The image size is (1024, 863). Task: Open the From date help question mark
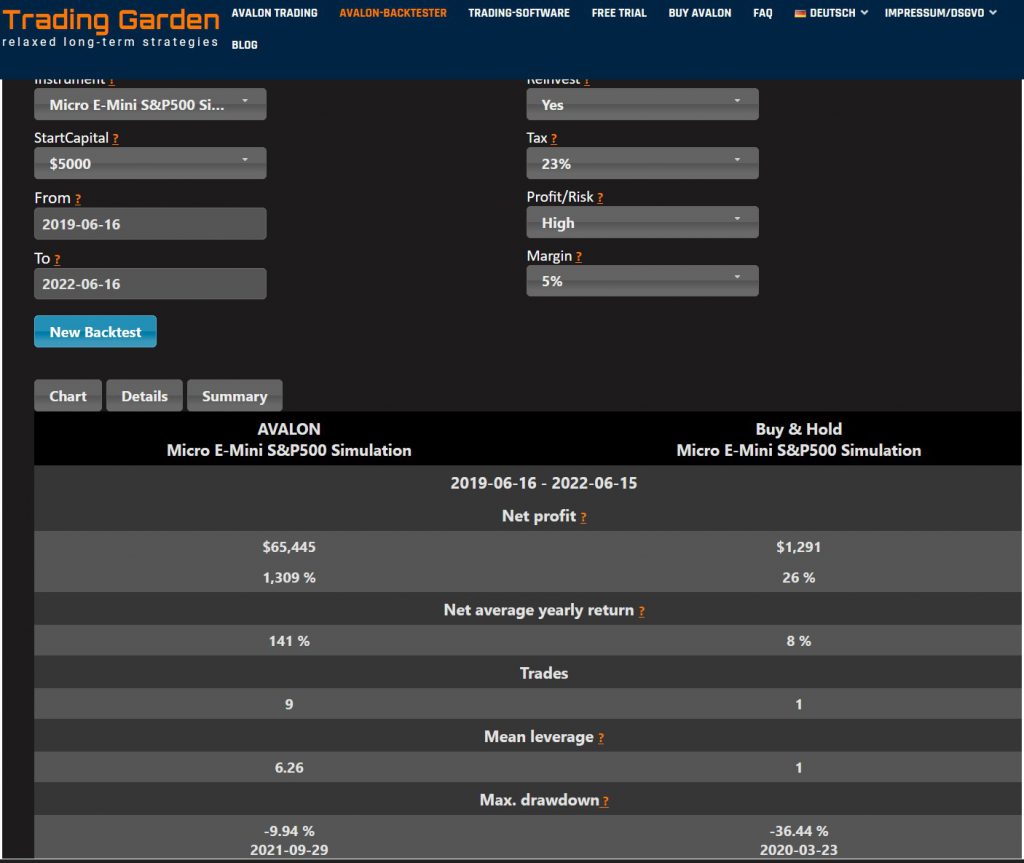click(x=78, y=199)
